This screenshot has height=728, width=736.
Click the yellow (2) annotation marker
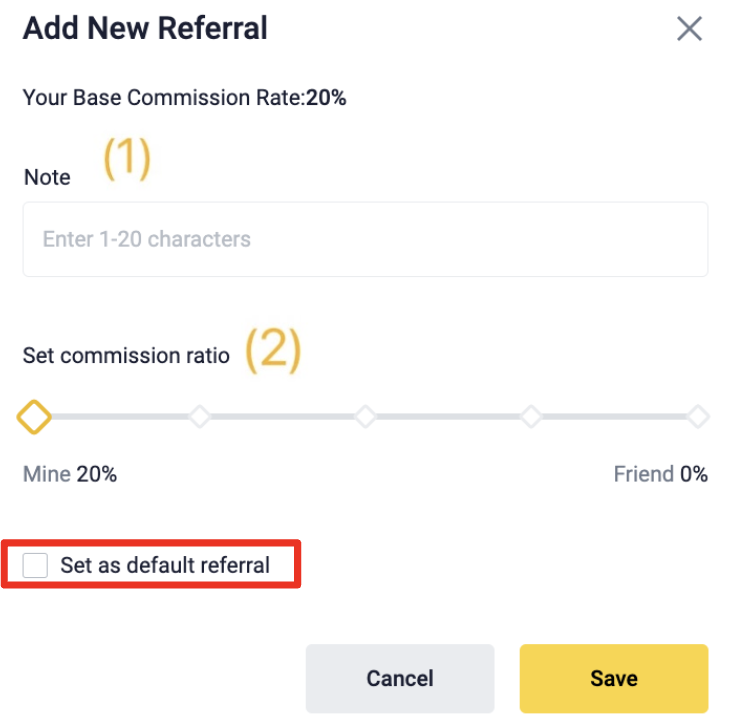click(x=273, y=351)
